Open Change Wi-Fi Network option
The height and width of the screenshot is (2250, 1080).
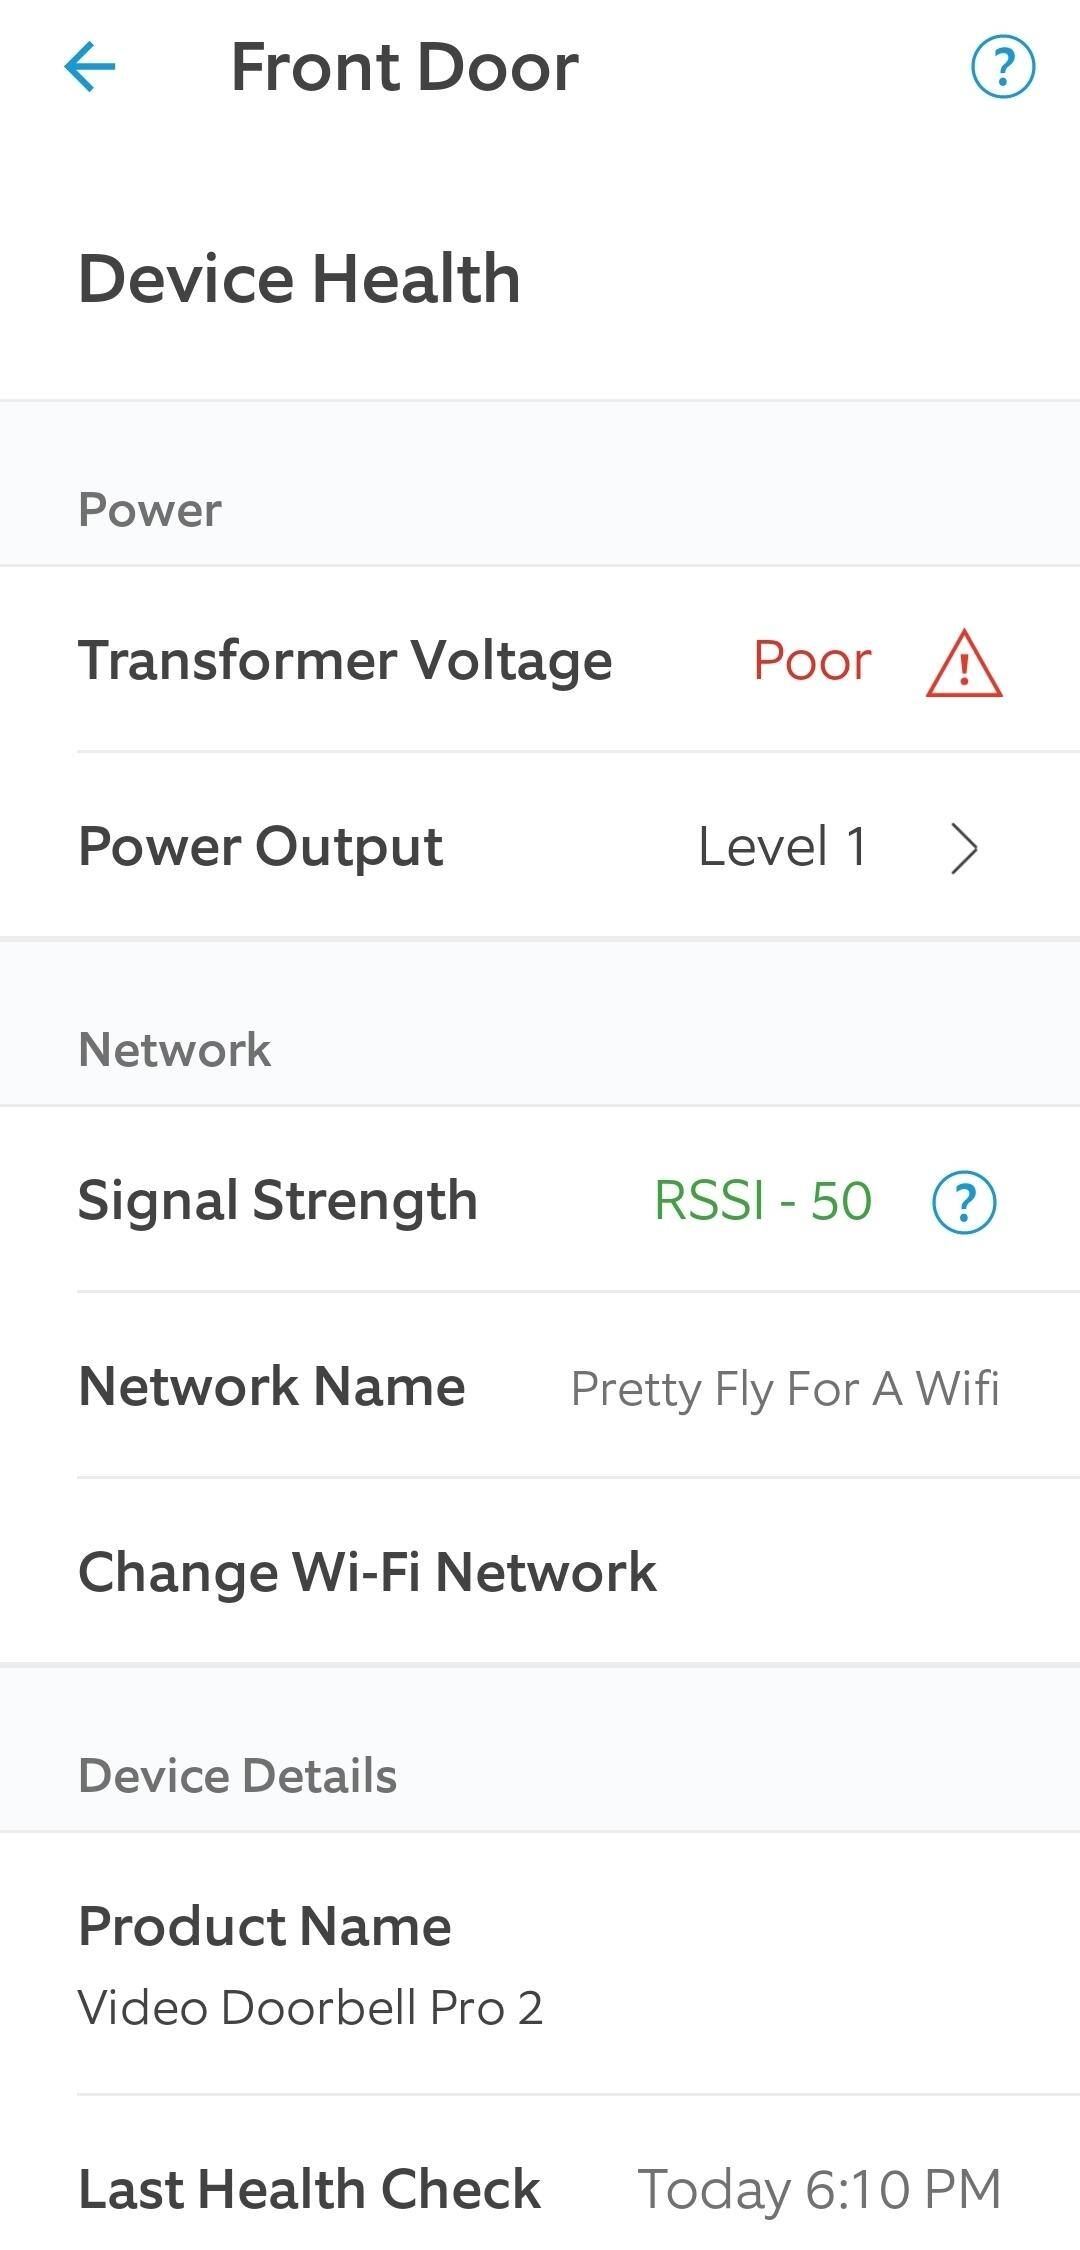[x=367, y=1571]
